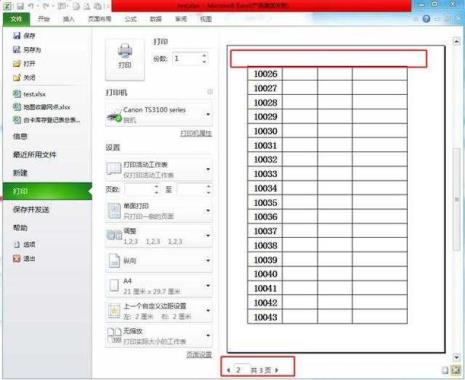
Task: Choose 保存 (Save) in the backstage sidebar
Action: 24,36
